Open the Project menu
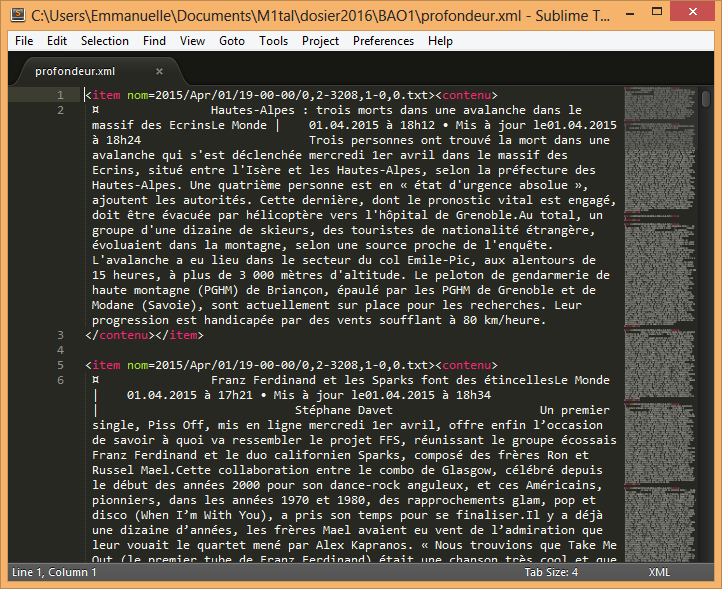722x589 pixels. [x=320, y=41]
